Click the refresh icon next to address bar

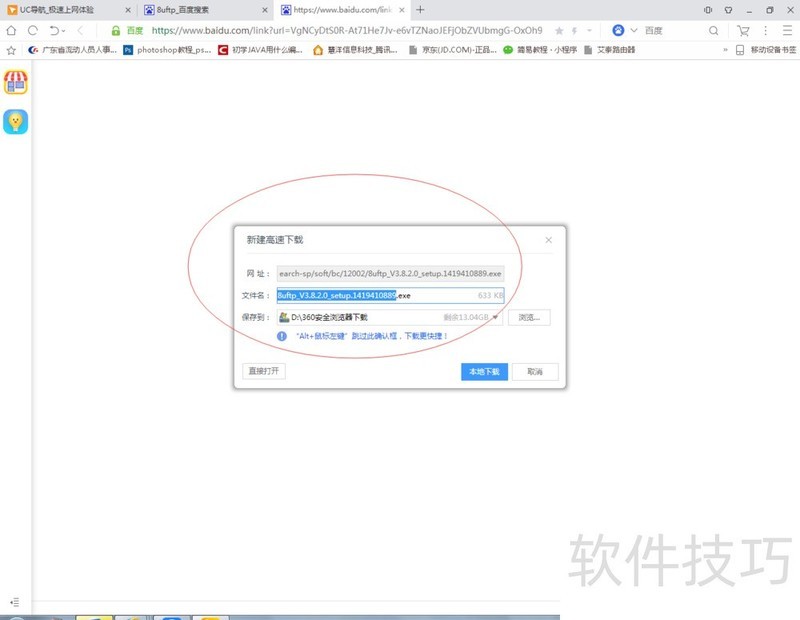33,30
